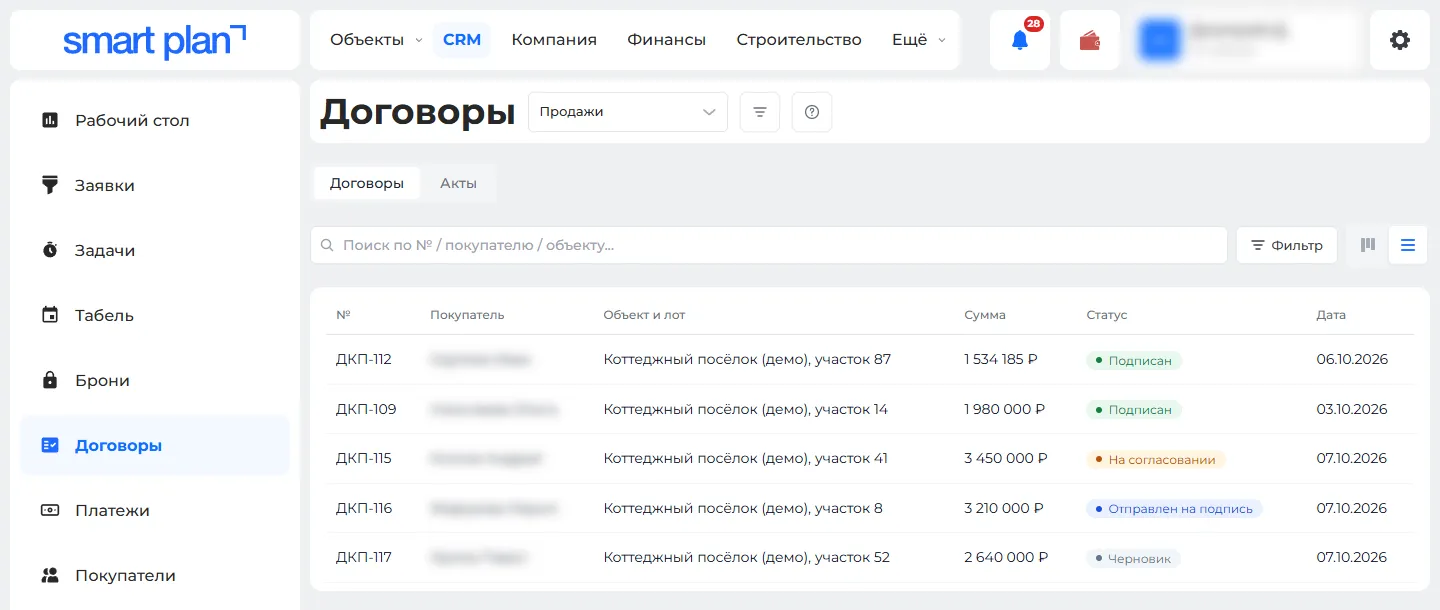Open the Строительство menu item
Viewport: 1440px width, 610px height.
(x=799, y=40)
